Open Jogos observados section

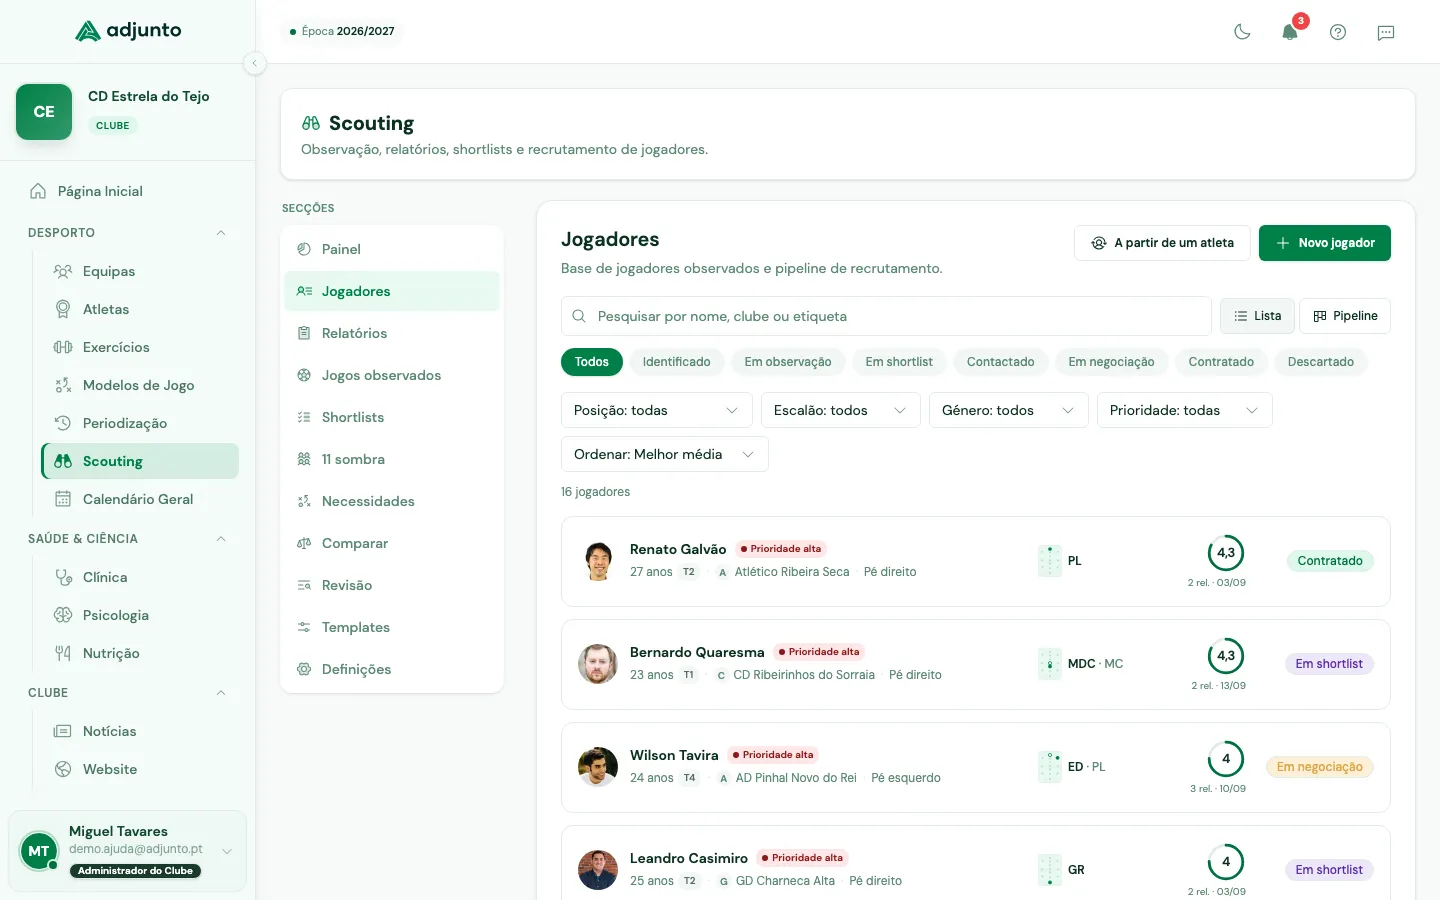point(392,375)
